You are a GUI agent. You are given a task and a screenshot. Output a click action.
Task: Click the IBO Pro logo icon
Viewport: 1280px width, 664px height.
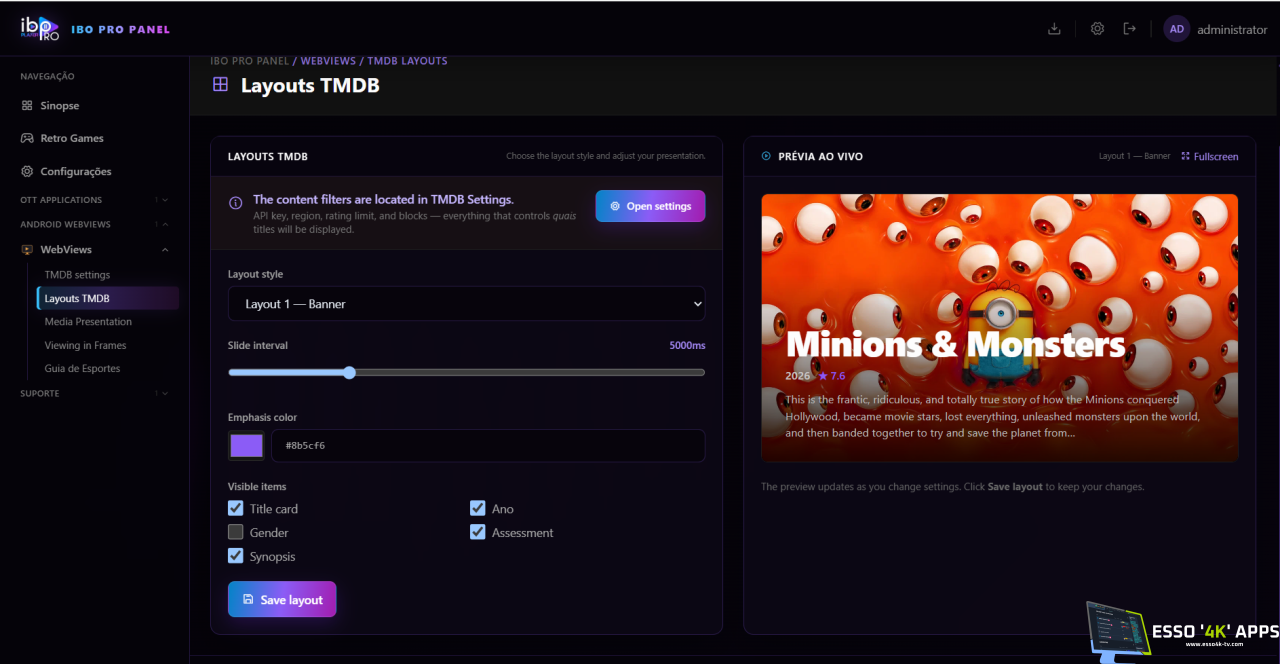pos(39,29)
